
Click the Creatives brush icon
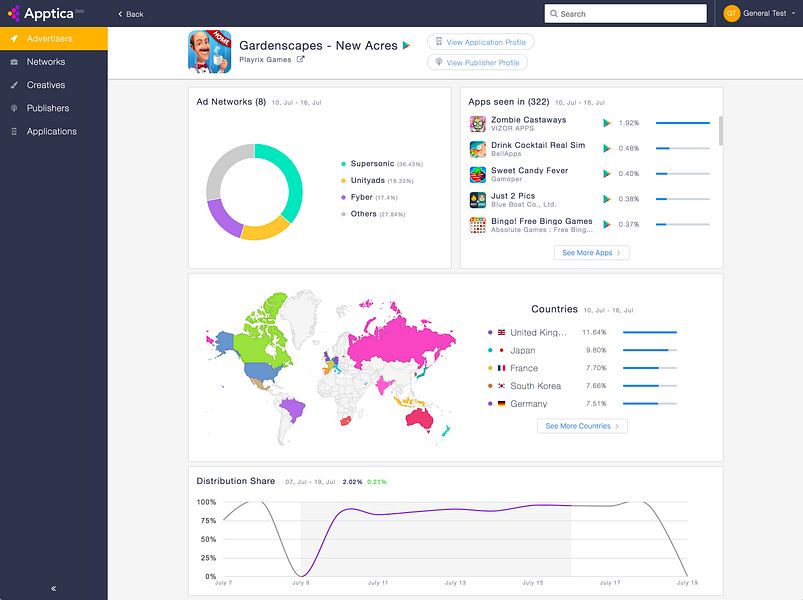(14, 85)
